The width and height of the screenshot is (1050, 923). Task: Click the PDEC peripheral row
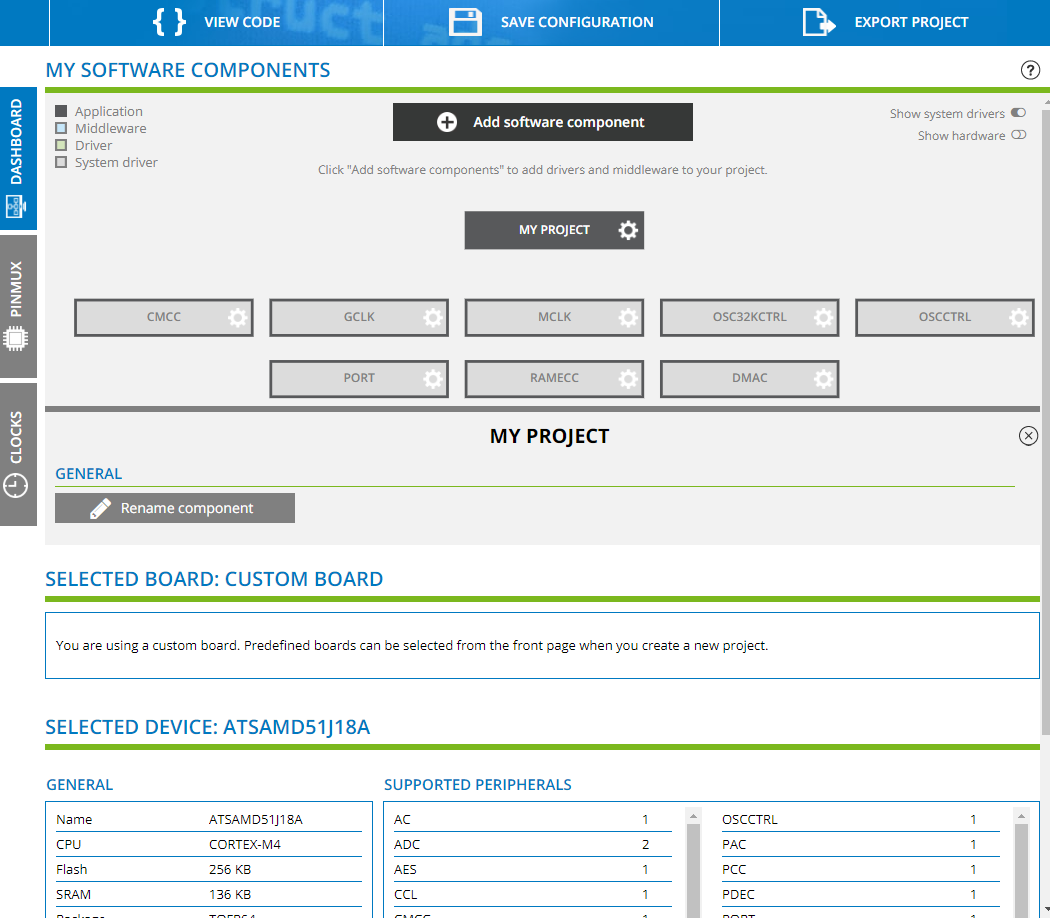coord(860,894)
